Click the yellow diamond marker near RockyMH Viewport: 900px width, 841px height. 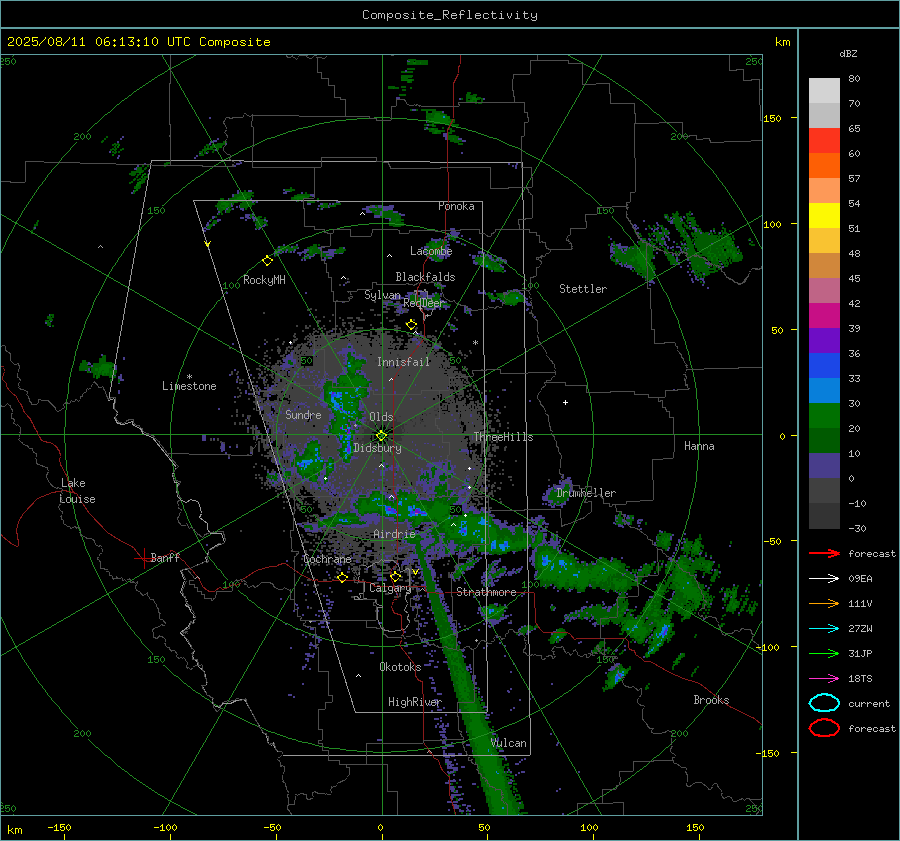pos(267,261)
